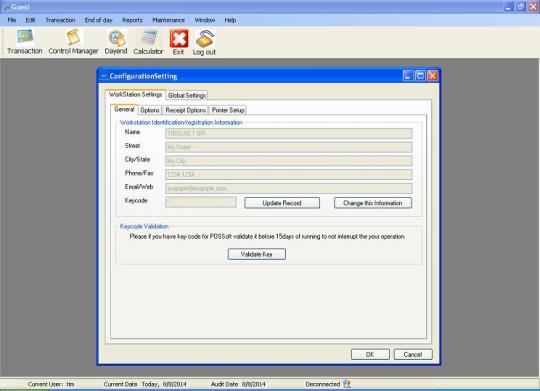
Task: Click the Guest window title icon
Action: [x=6, y=7]
